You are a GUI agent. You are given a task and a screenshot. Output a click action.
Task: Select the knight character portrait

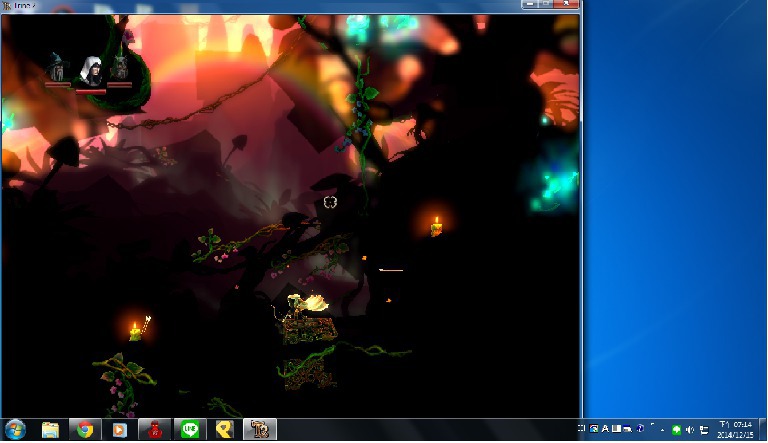coord(120,68)
